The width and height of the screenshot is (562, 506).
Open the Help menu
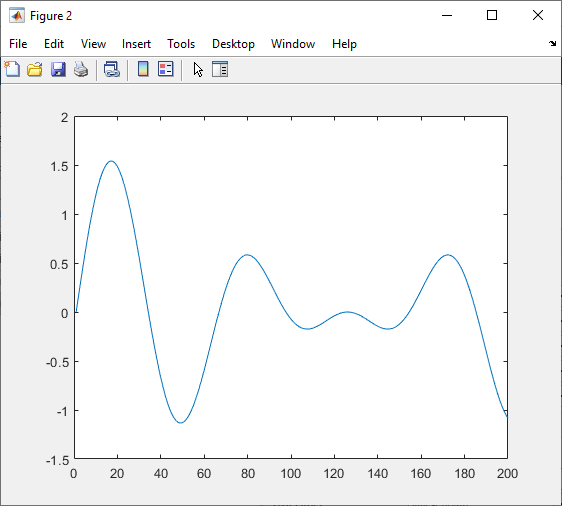point(344,44)
